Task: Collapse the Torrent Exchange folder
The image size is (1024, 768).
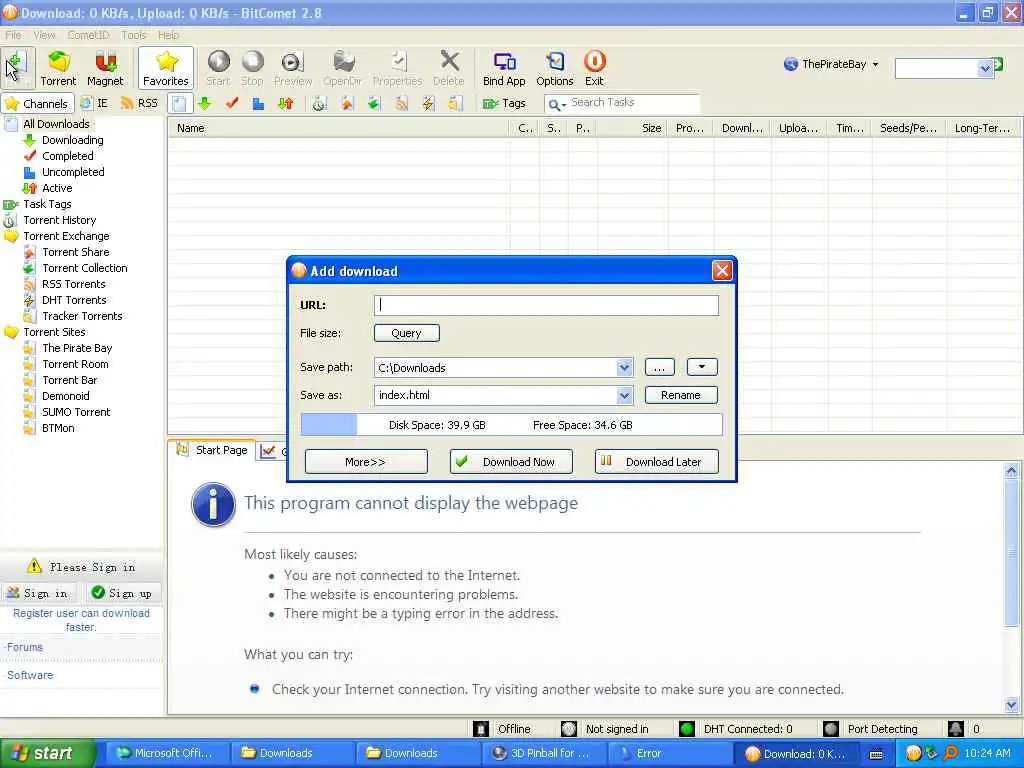Action: point(11,236)
